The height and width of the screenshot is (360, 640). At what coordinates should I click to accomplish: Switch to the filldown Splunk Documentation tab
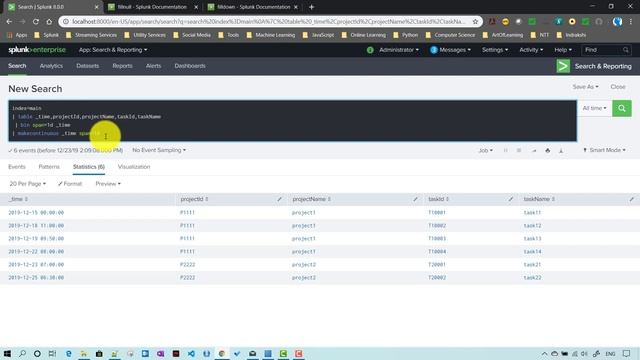(x=253, y=7)
